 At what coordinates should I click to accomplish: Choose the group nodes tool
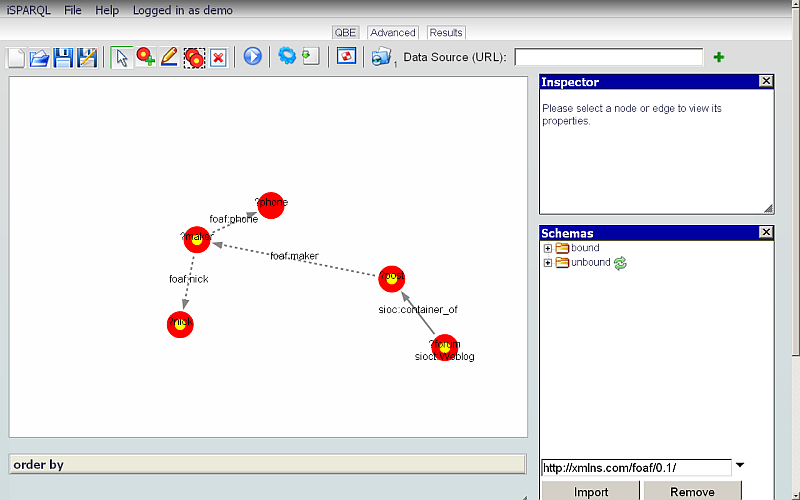194,57
